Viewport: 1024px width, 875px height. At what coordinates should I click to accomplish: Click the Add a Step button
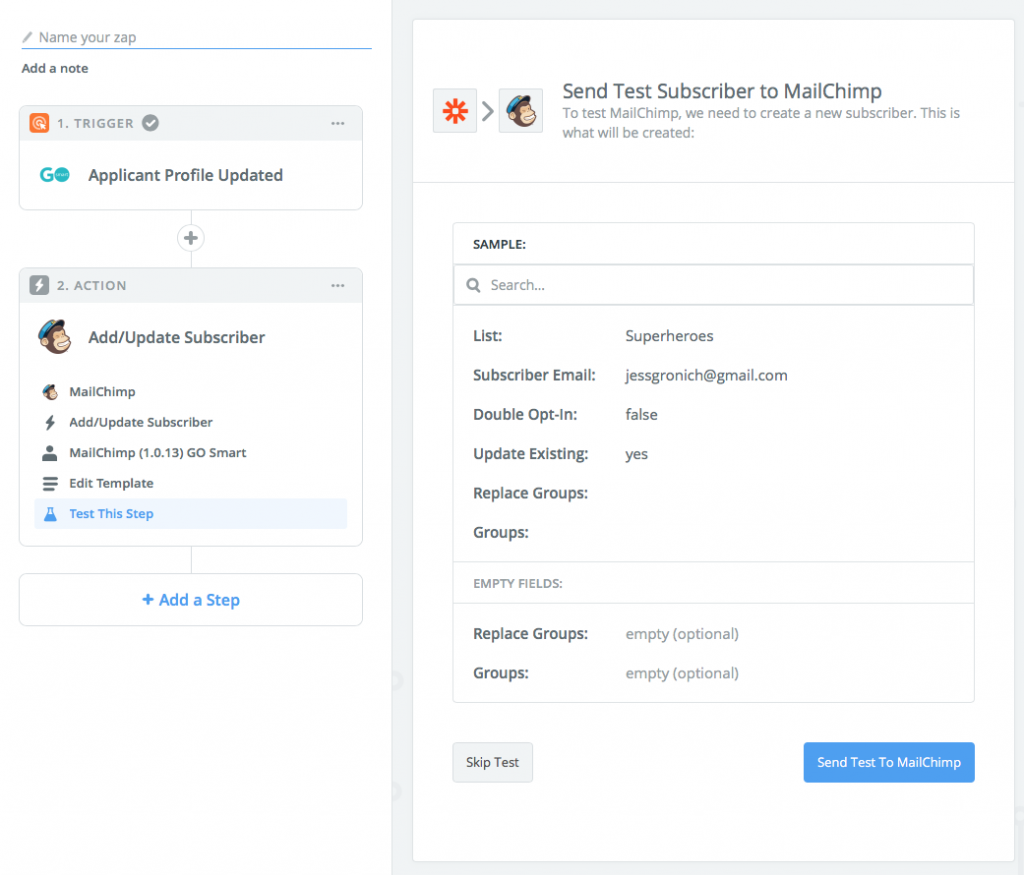tap(191, 600)
